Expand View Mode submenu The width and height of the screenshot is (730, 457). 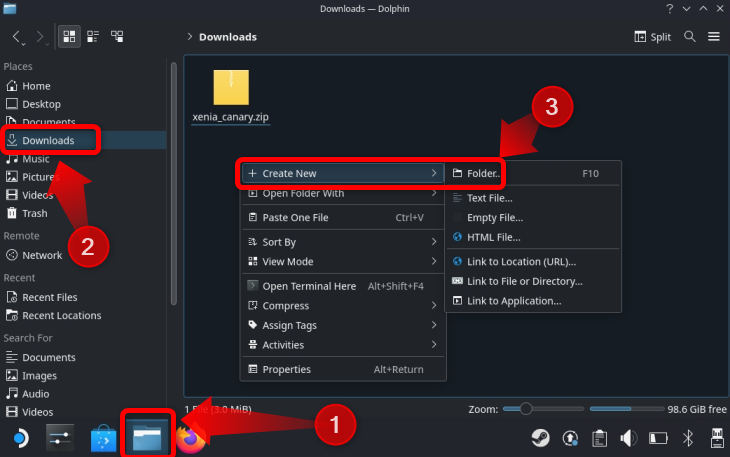343,262
